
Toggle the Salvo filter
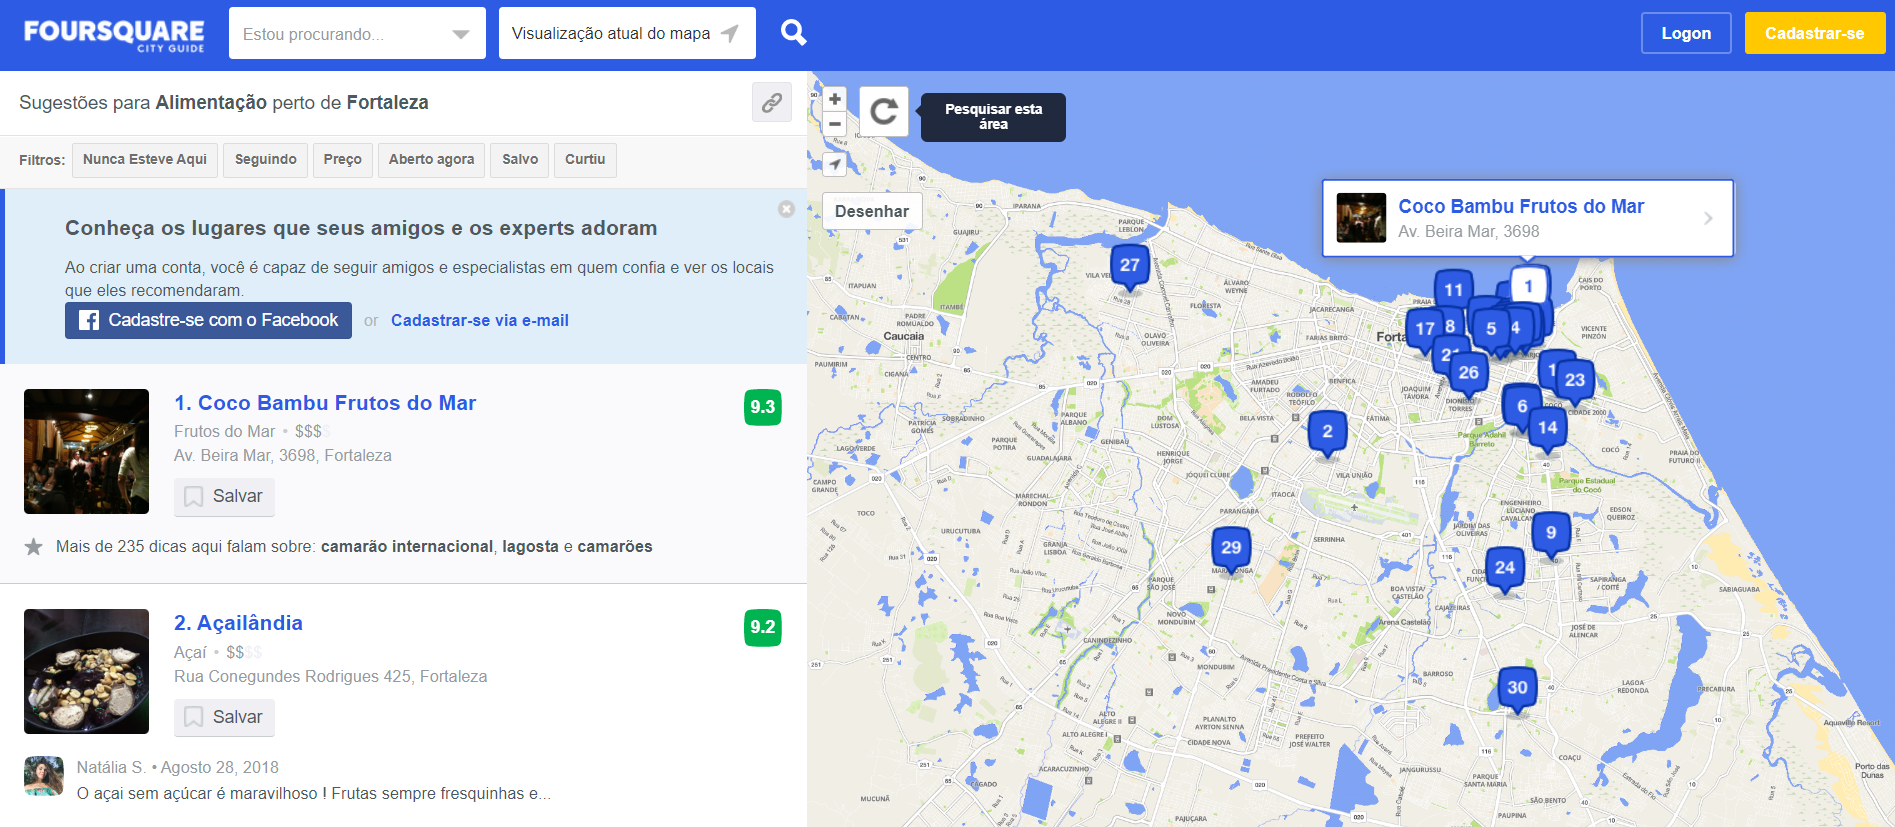coord(520,160)
